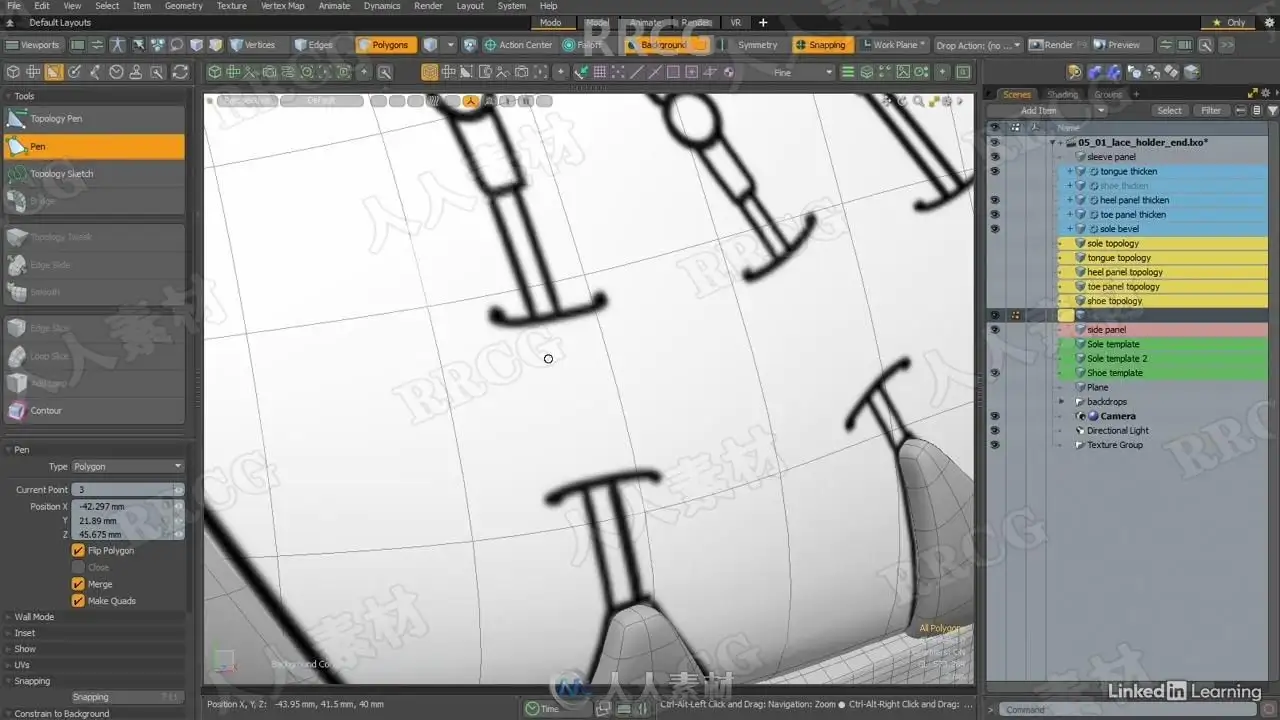Enable the Flip Polygon checkbox
The height and width of the screenshot is (720, 1280).
[x=78, y=551]
